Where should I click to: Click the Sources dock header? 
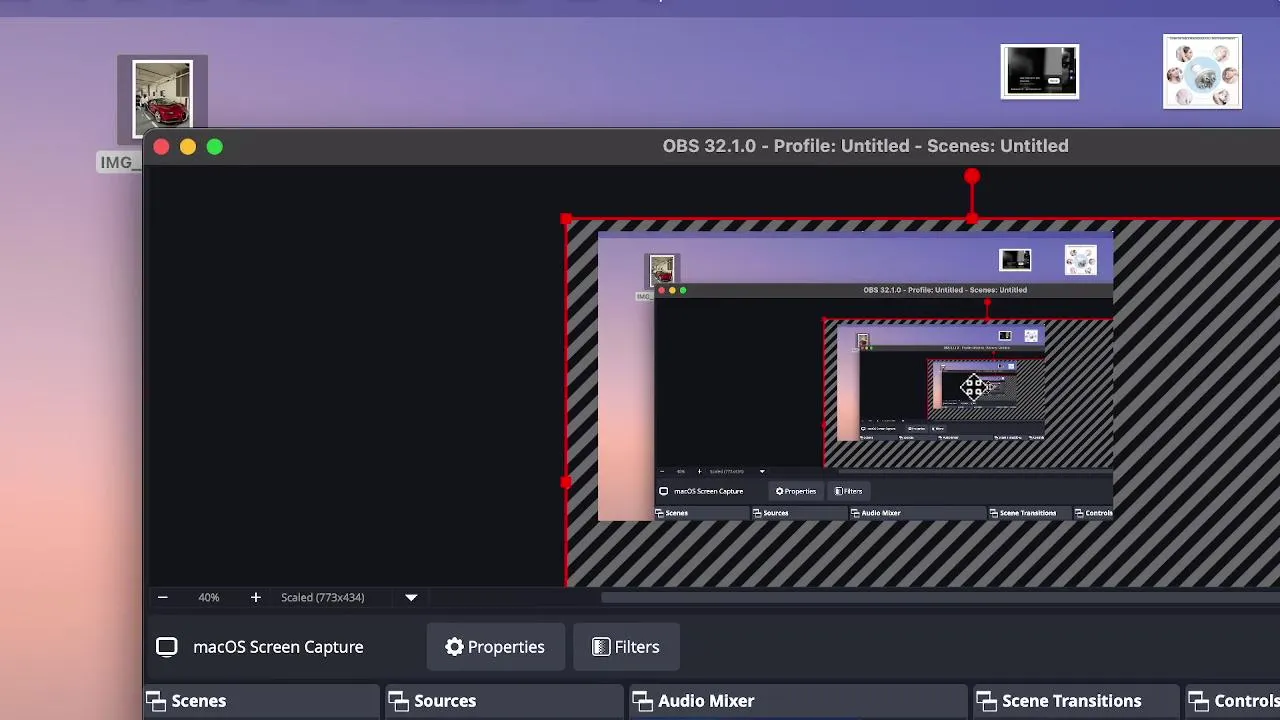tap(505, 701)
